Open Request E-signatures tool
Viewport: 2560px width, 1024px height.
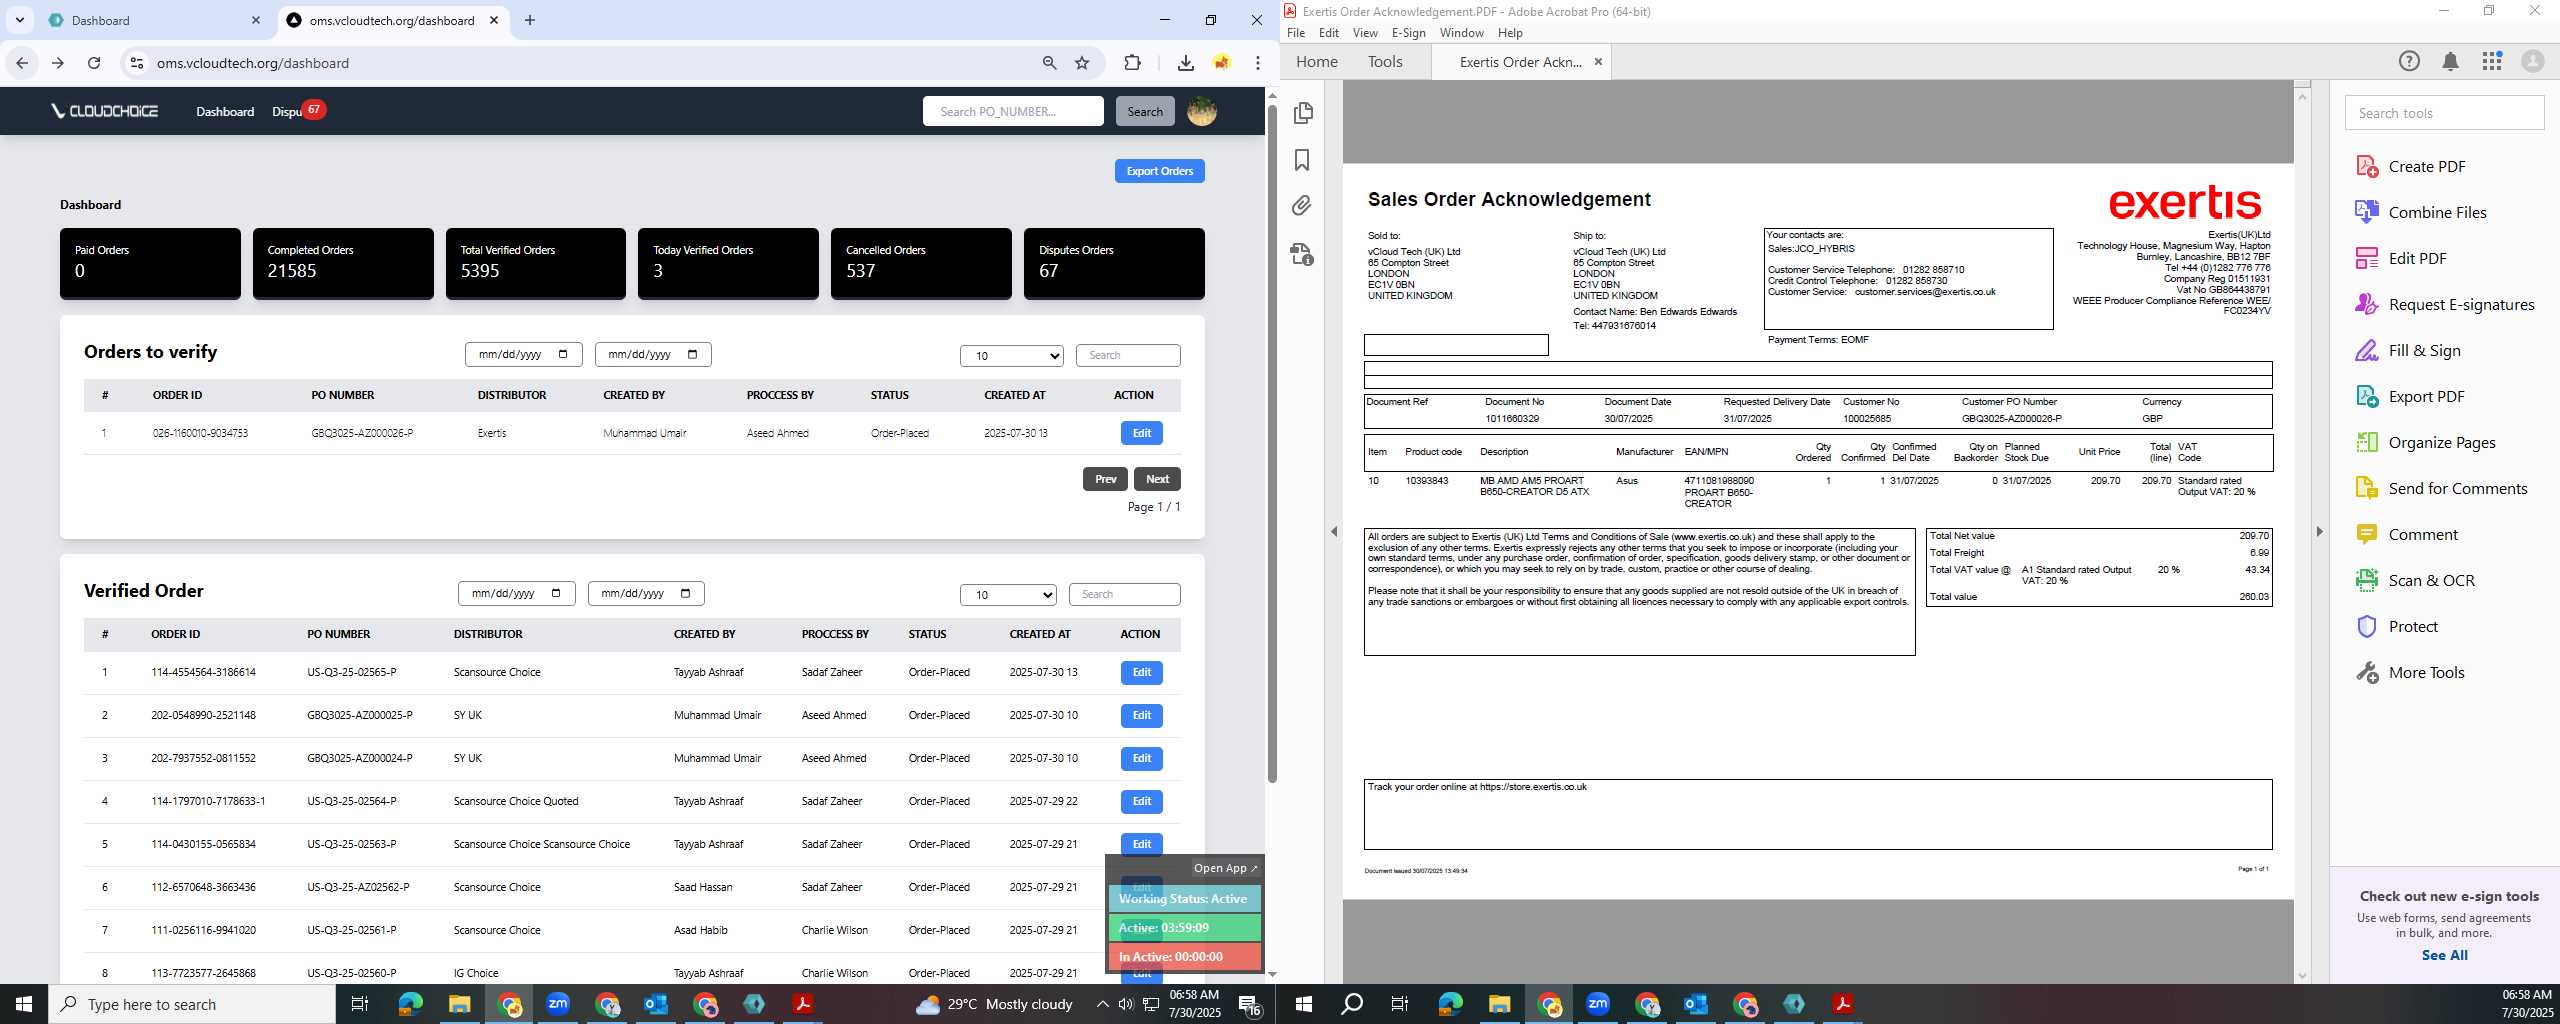[x=2445, y=304]
